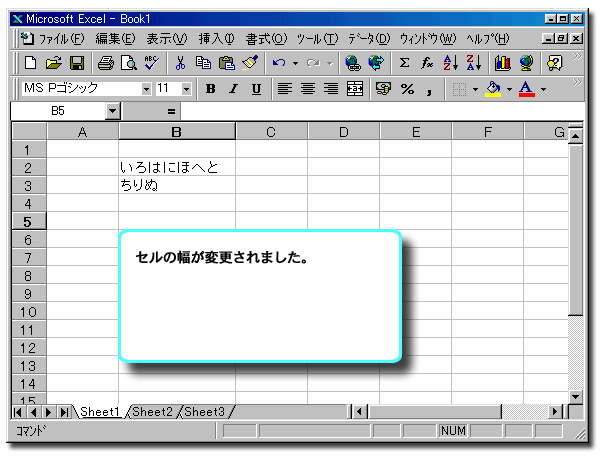The width and height of the screenshot is (600, 456).
Task: Toggle Italic formatting
Action: tap(233, 89)
